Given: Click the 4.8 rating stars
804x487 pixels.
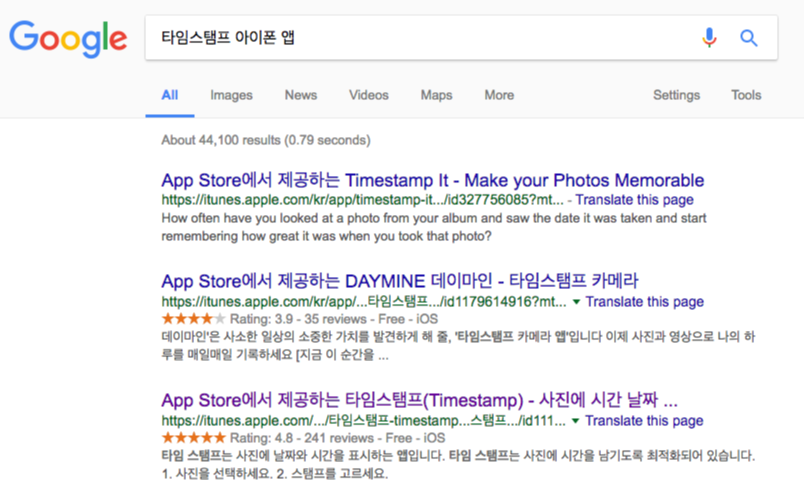Looking at the screenshot, I should (x=194, y=438).
